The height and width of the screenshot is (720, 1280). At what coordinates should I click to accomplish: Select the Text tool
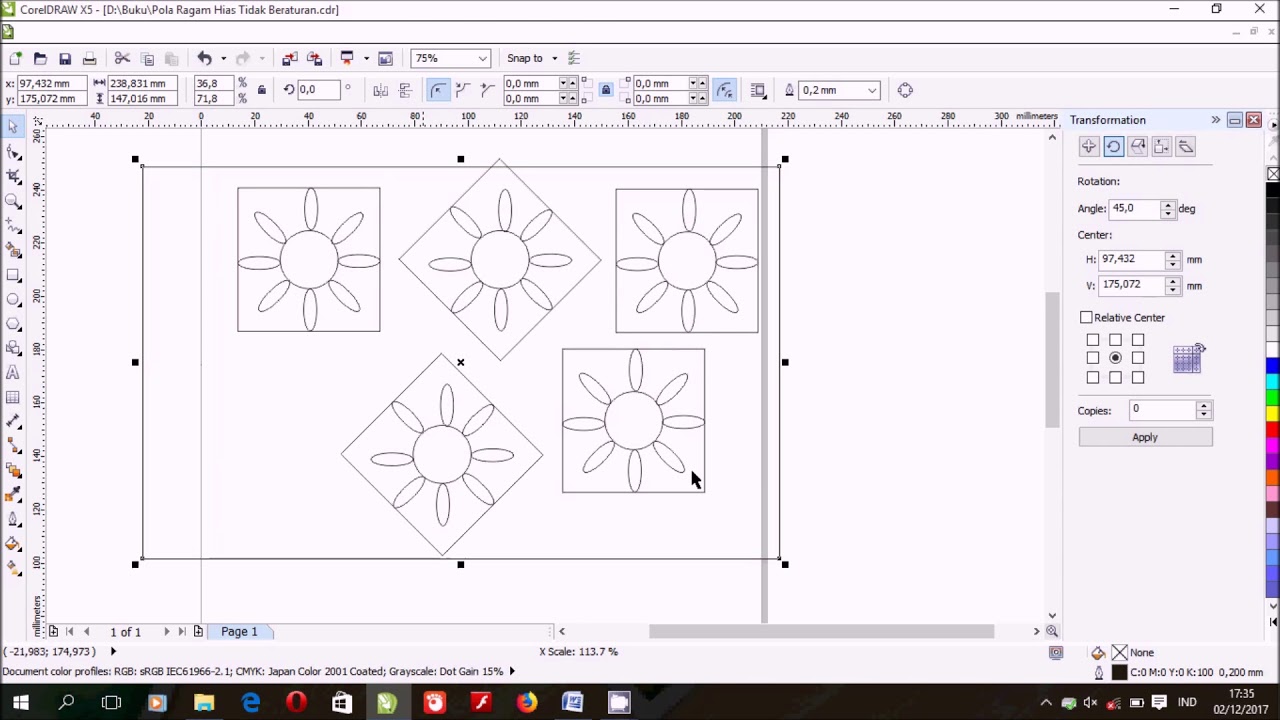point(13,372)
